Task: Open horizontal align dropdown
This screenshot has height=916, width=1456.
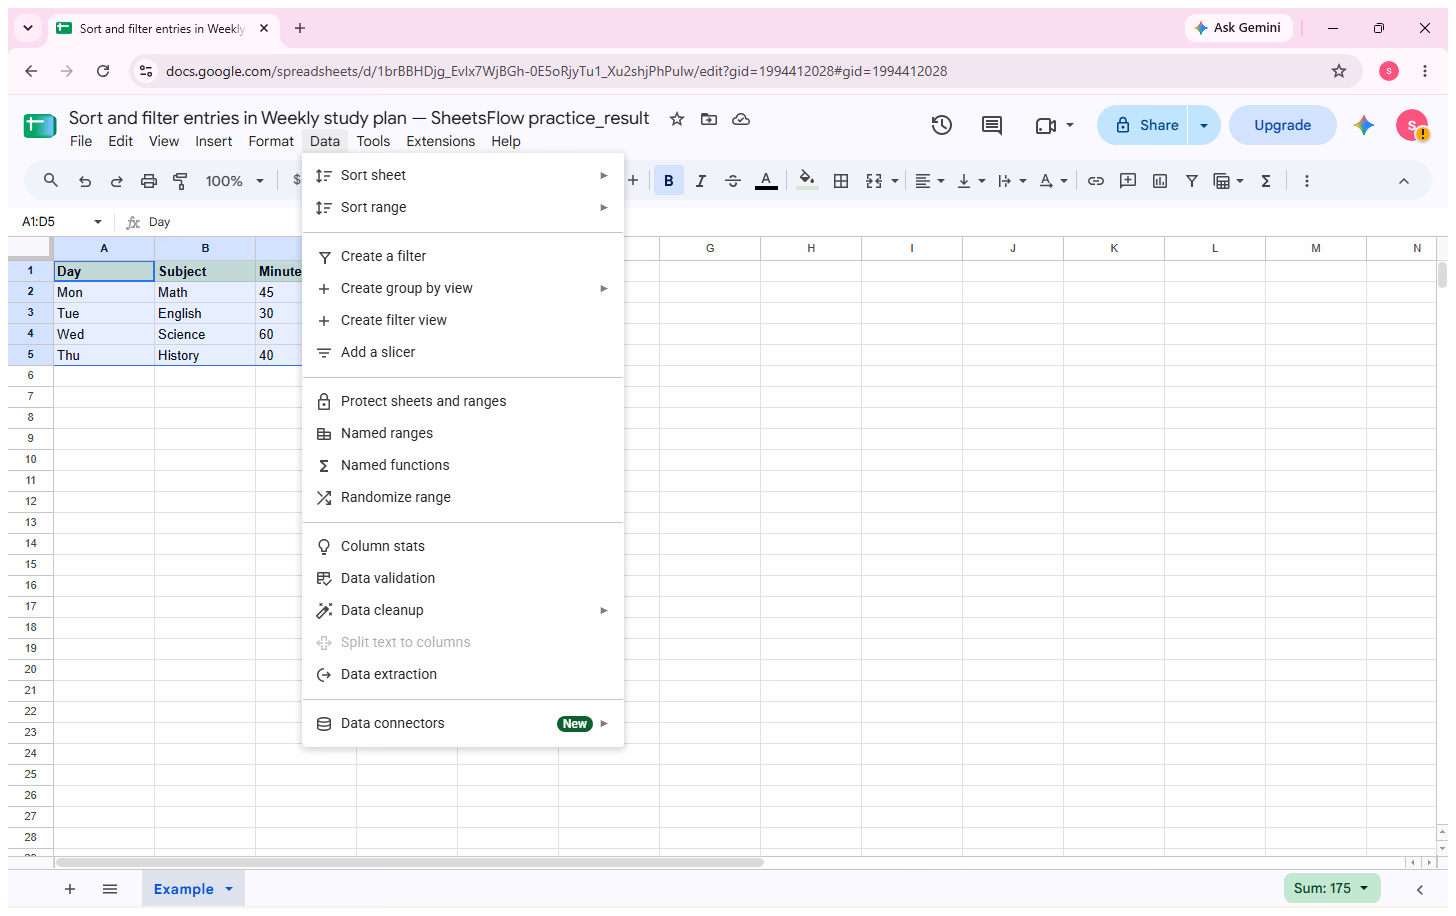Action: pyautogui.click(x=930, y=181)
